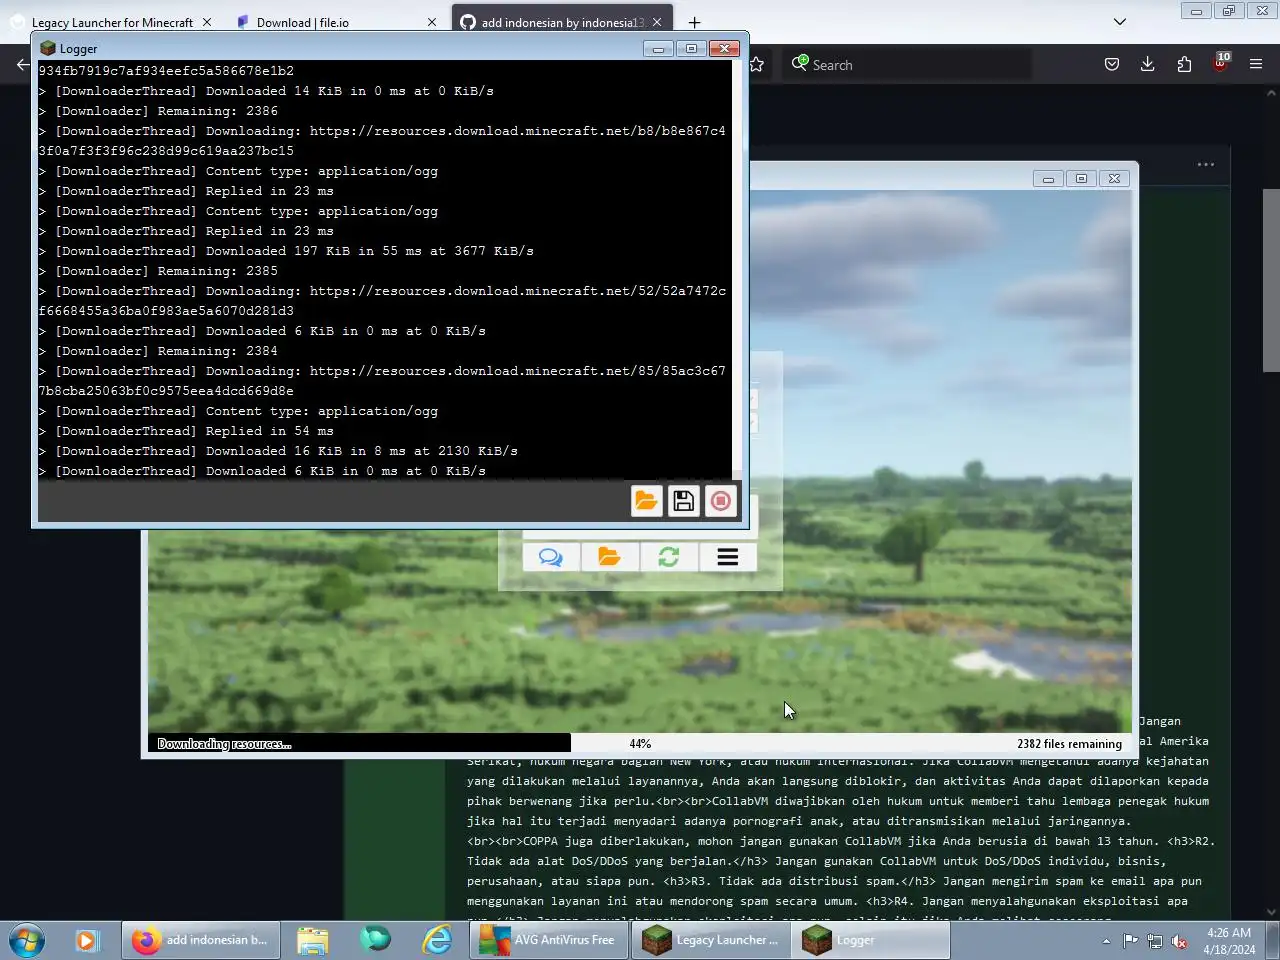The width and height of the screenshot is (1280, 960).
Task: Open AVG AntiVirus Free taskbar button
Action: point(550,940)
